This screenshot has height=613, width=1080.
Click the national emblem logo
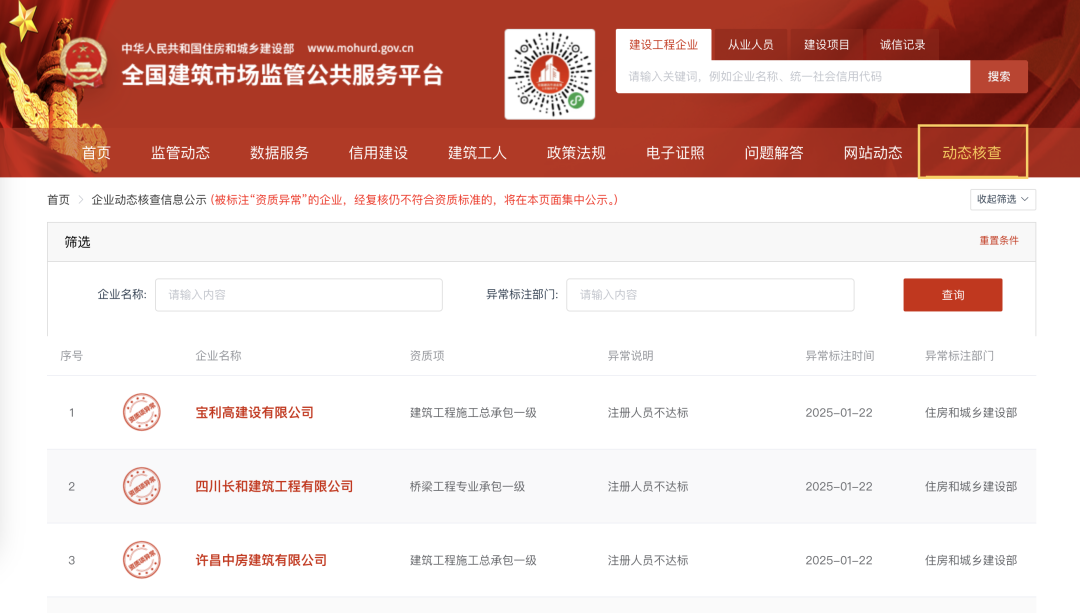click(x=83, y=62)
